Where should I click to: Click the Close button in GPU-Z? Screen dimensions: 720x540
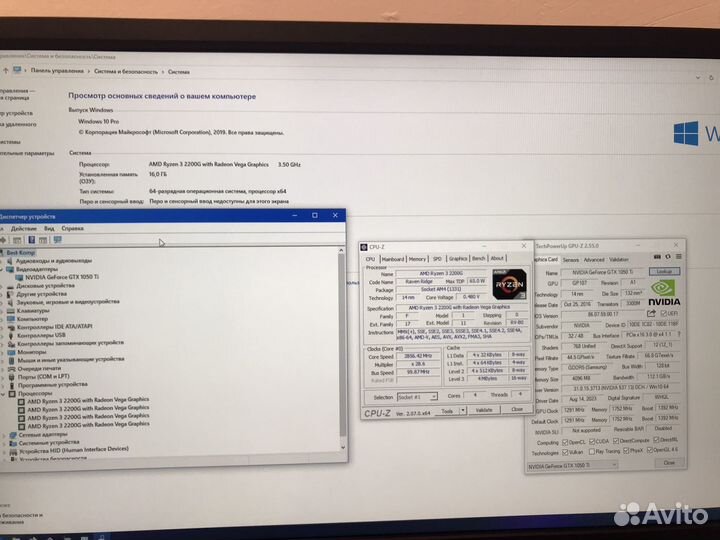tap(669, 462)
